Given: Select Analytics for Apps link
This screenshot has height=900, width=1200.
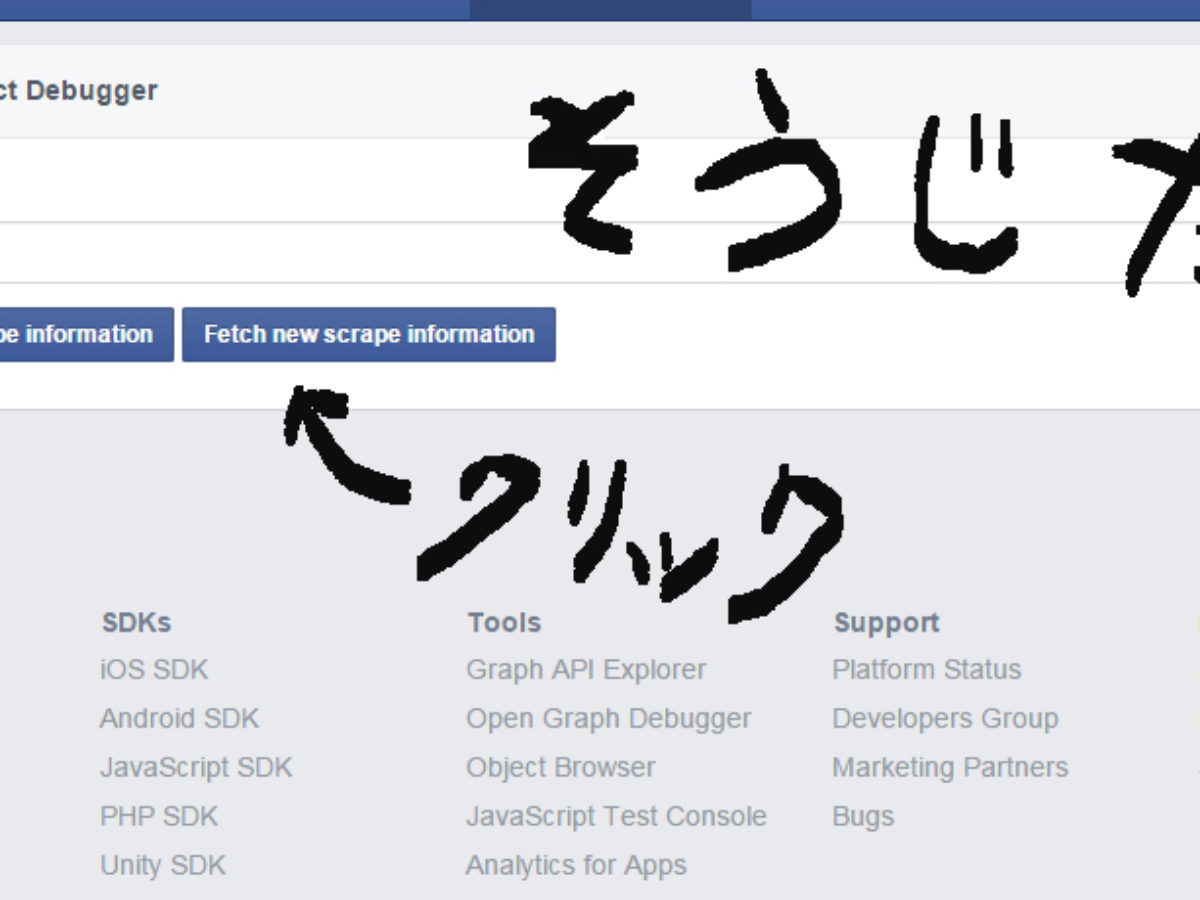Looking at the screenshot, I should tap(576, 865).
